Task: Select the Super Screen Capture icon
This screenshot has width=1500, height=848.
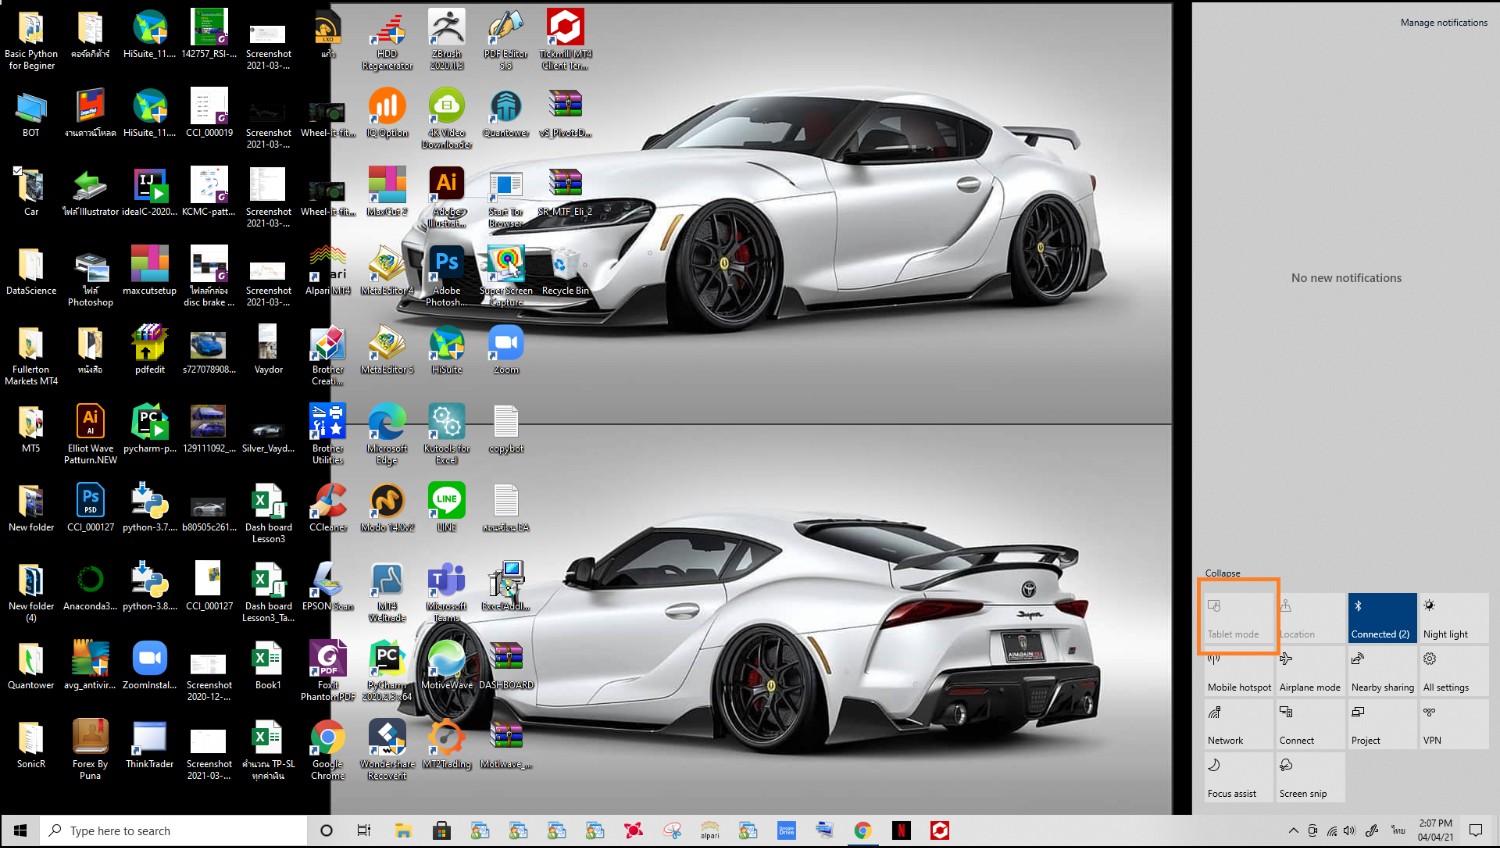Action: coord(506,275)
